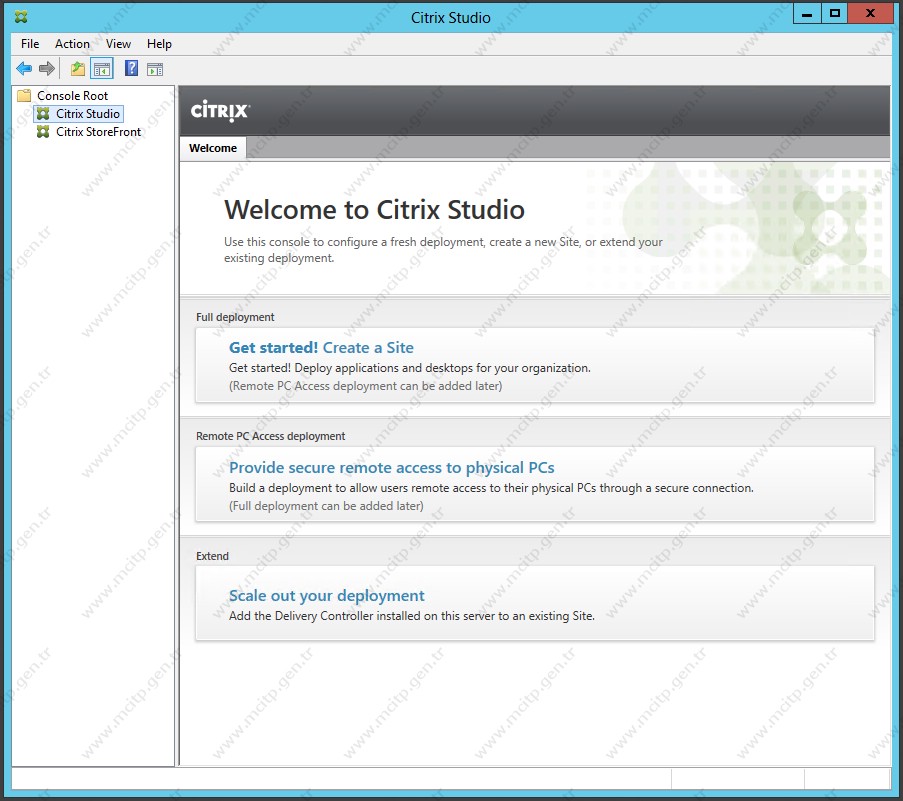
Task: Click 'Build a deployment to allow users' description
Action: coord(491,488)
